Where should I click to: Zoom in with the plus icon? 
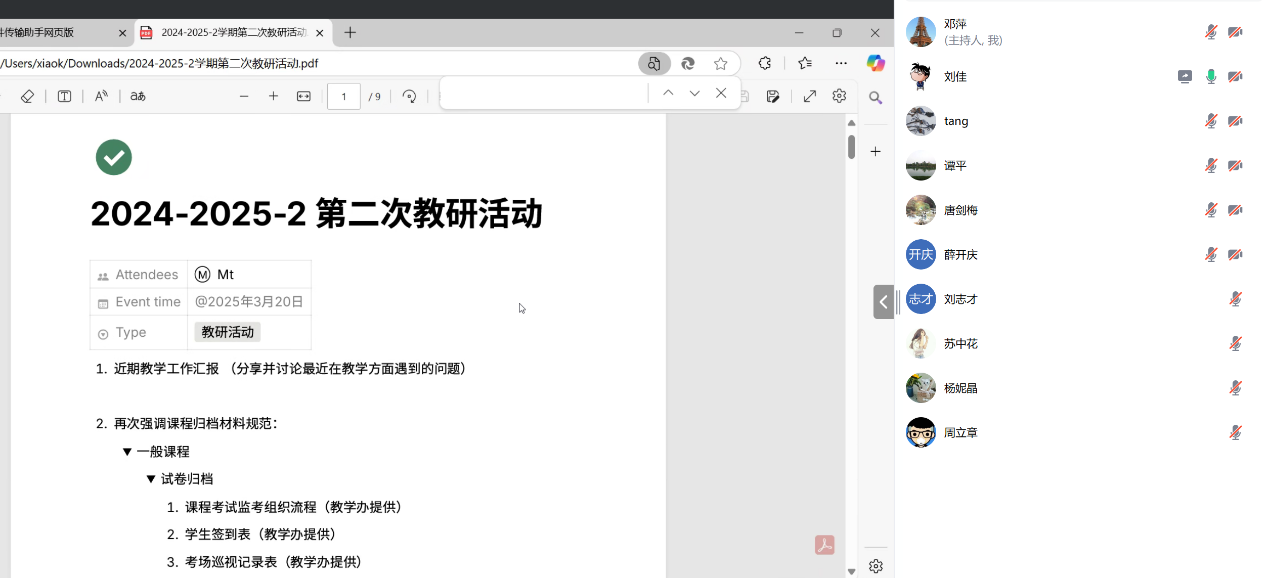click(x=273, y=96)
